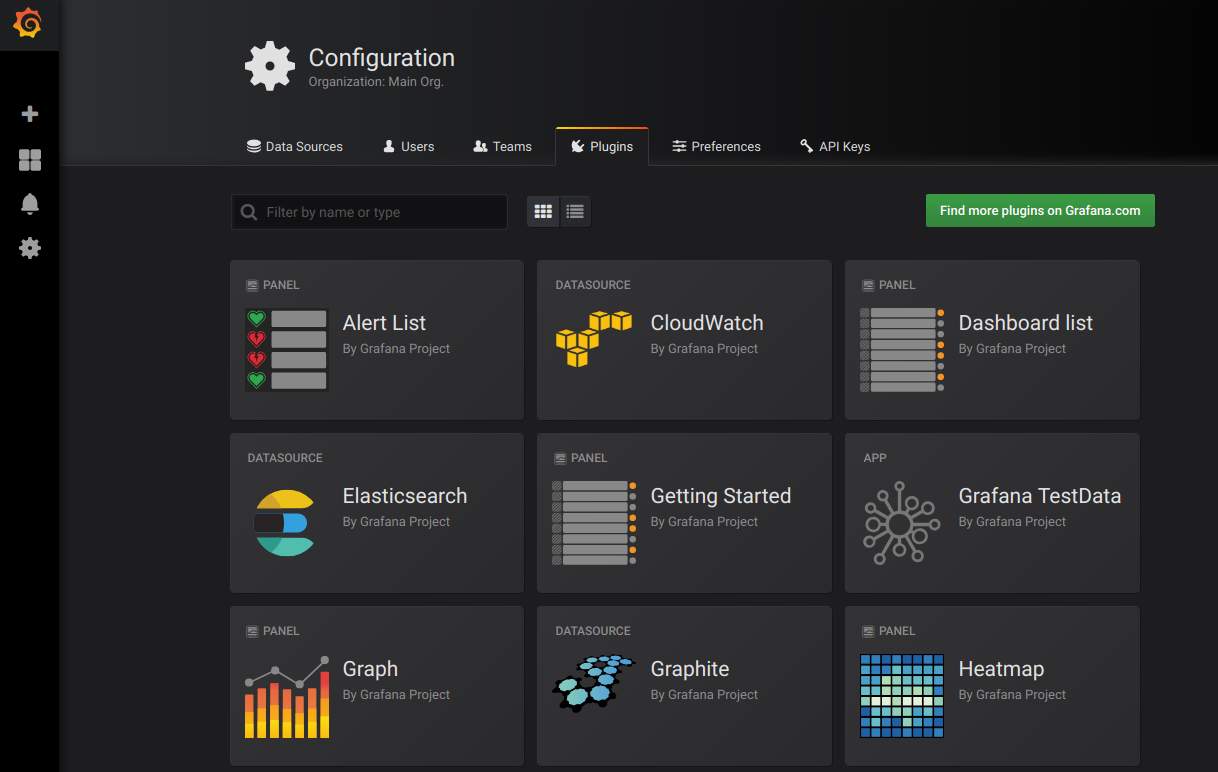Click the search magnifier icon in filter box
The width and height of the screenshot is (1218, 772).
pos(249,212)
